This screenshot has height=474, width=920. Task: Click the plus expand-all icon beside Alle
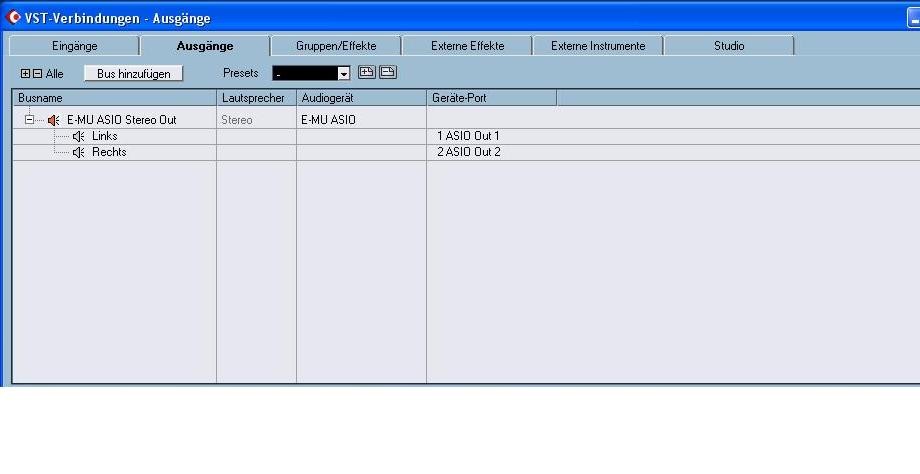(25, 74)
